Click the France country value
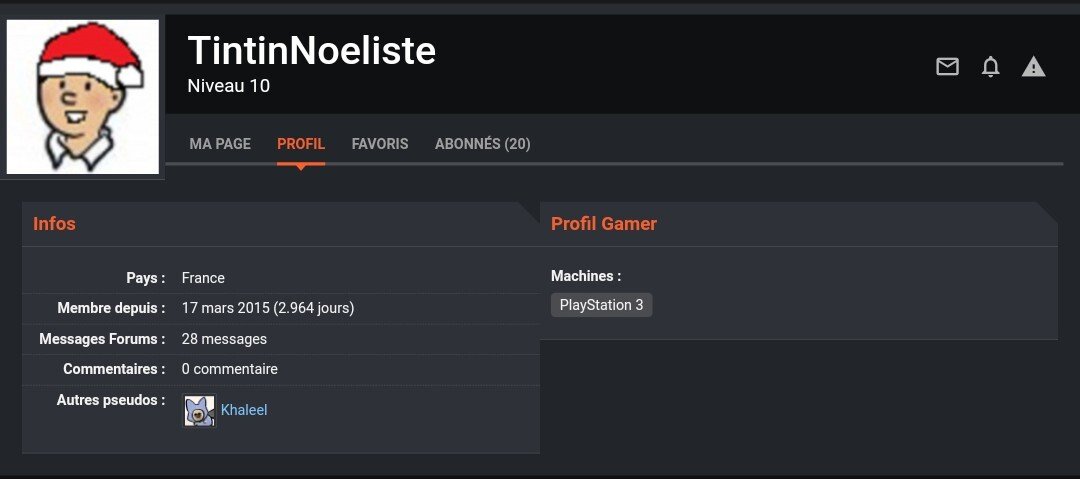 point(203,278)
